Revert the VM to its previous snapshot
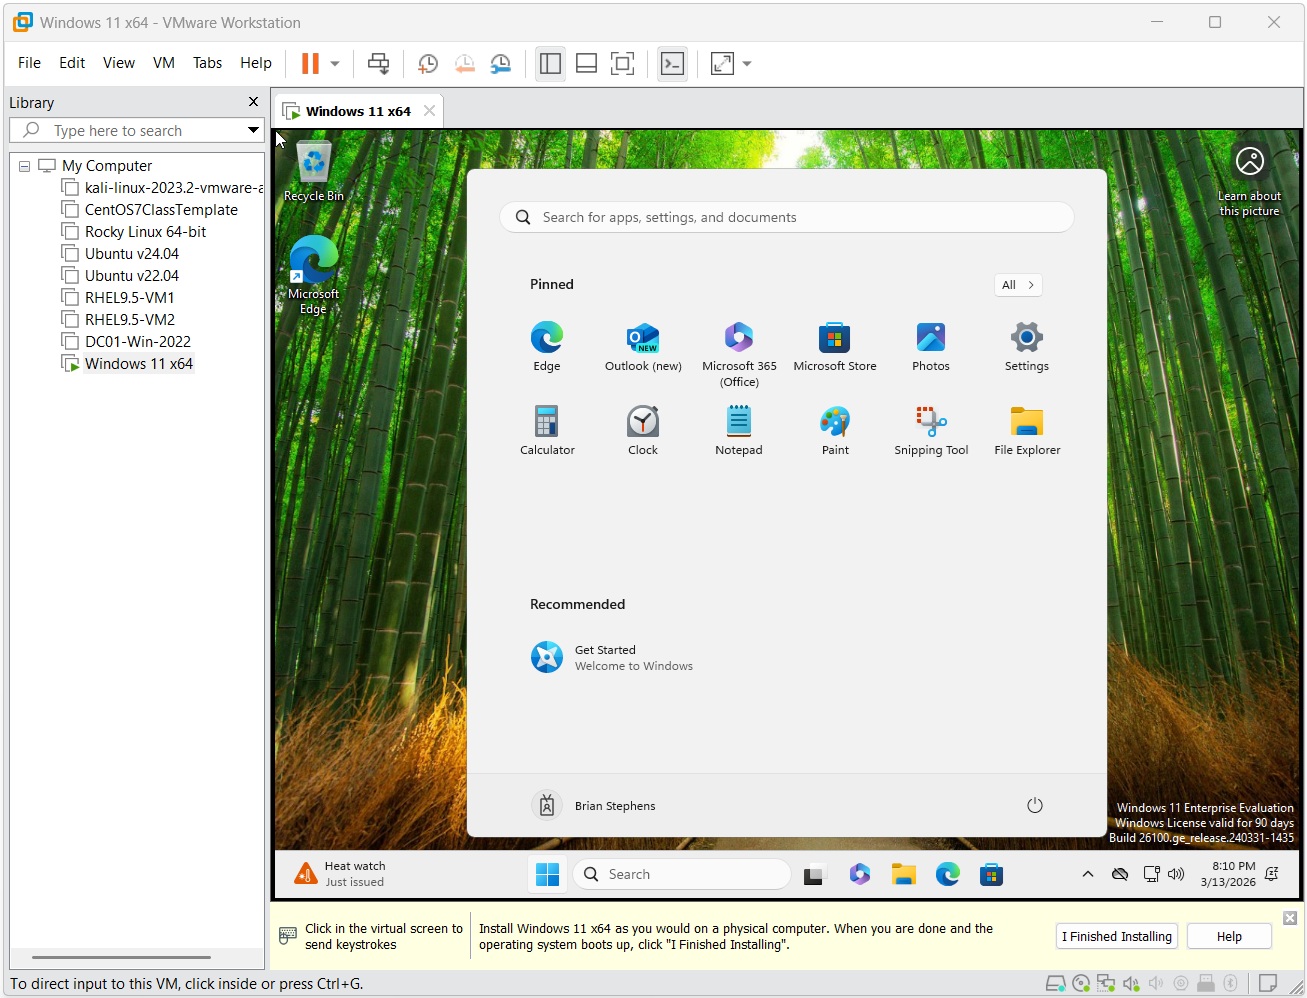The height and width of the screenshot is (998, 1307). (x=464, y=63)
